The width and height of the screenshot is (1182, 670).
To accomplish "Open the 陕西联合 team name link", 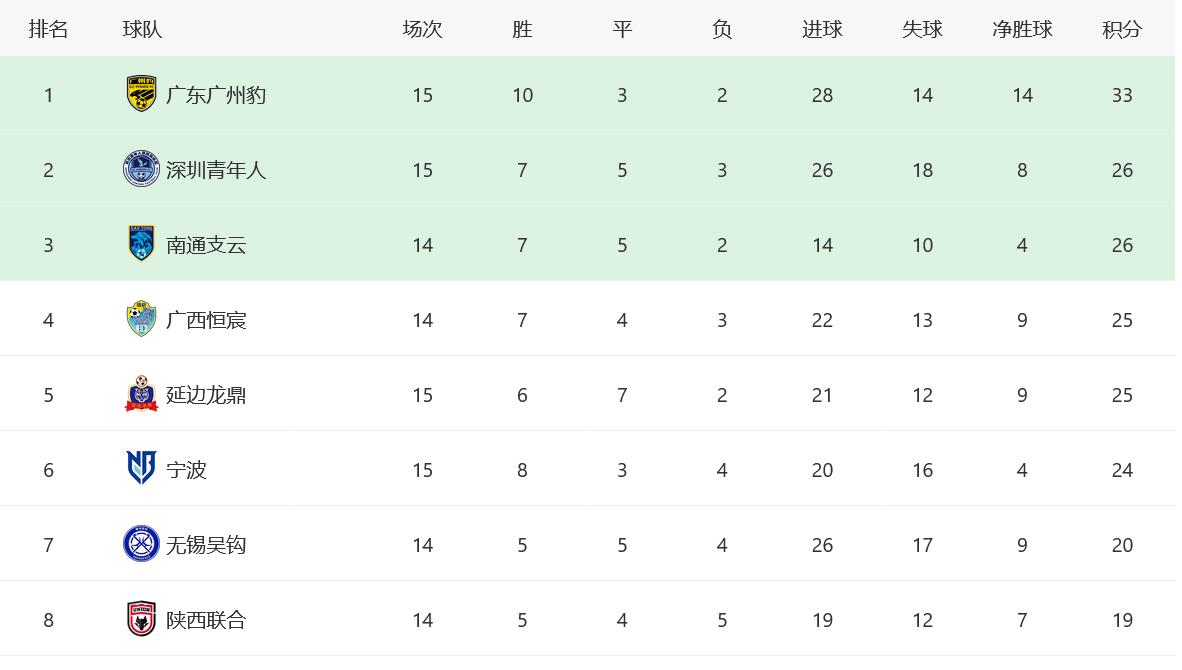I will click(x=206, y=620).
